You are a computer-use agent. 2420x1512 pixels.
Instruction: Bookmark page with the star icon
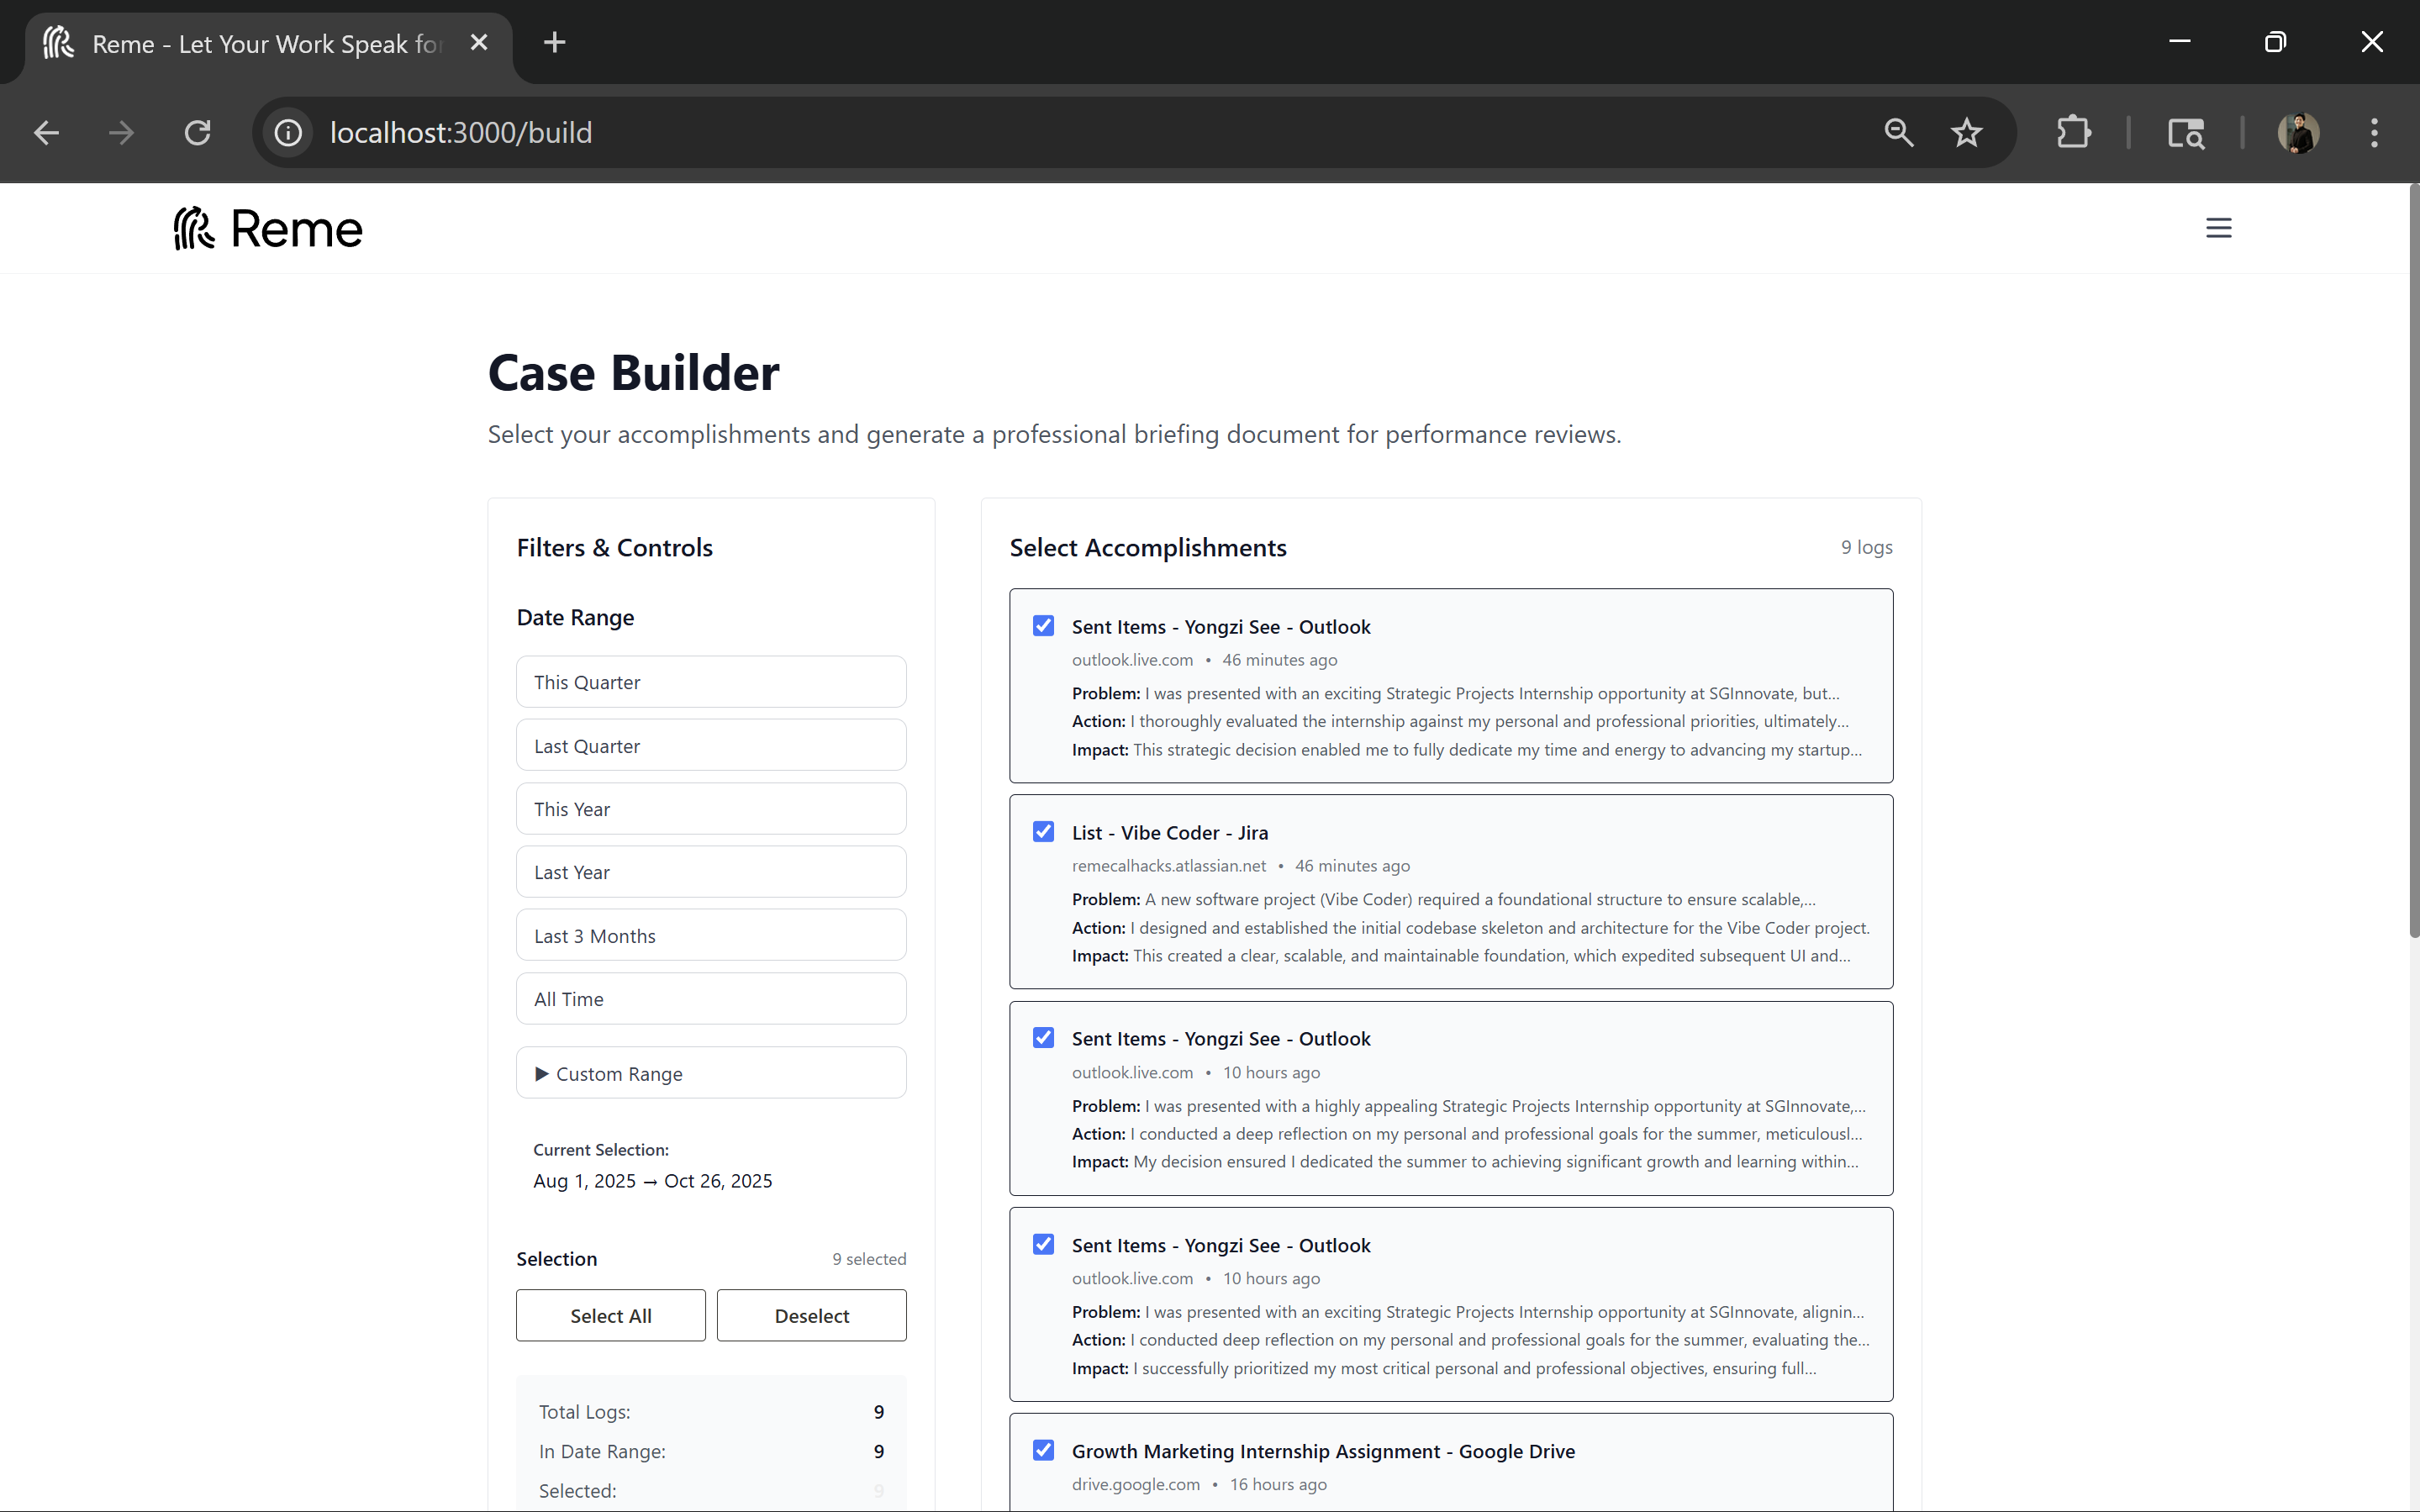1966,132
